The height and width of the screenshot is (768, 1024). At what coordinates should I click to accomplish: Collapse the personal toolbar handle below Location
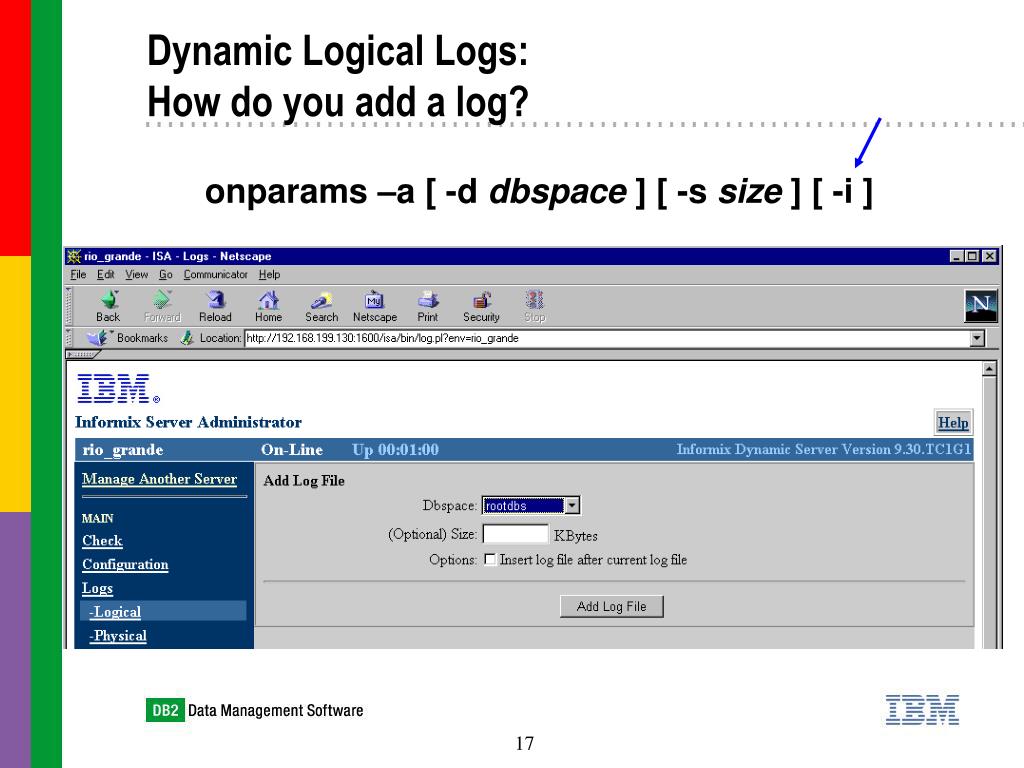[x=82, y=354]
